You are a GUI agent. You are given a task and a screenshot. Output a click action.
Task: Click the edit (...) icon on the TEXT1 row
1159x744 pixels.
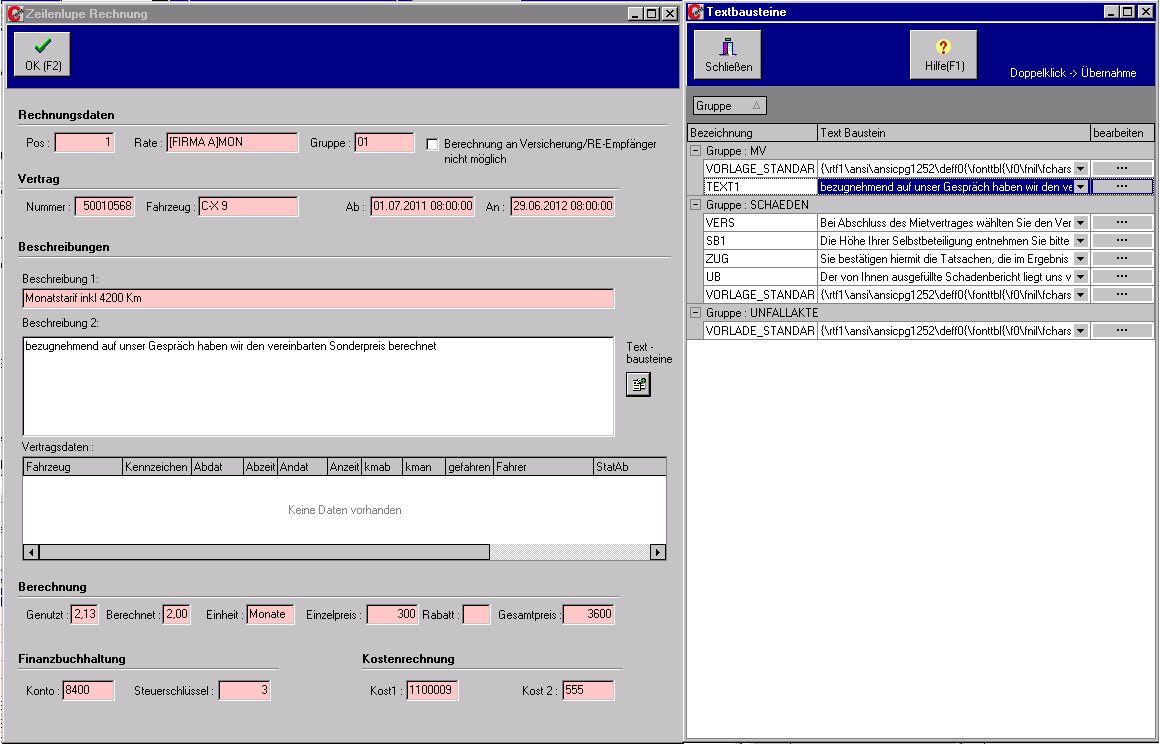(x=1122, y=187)
